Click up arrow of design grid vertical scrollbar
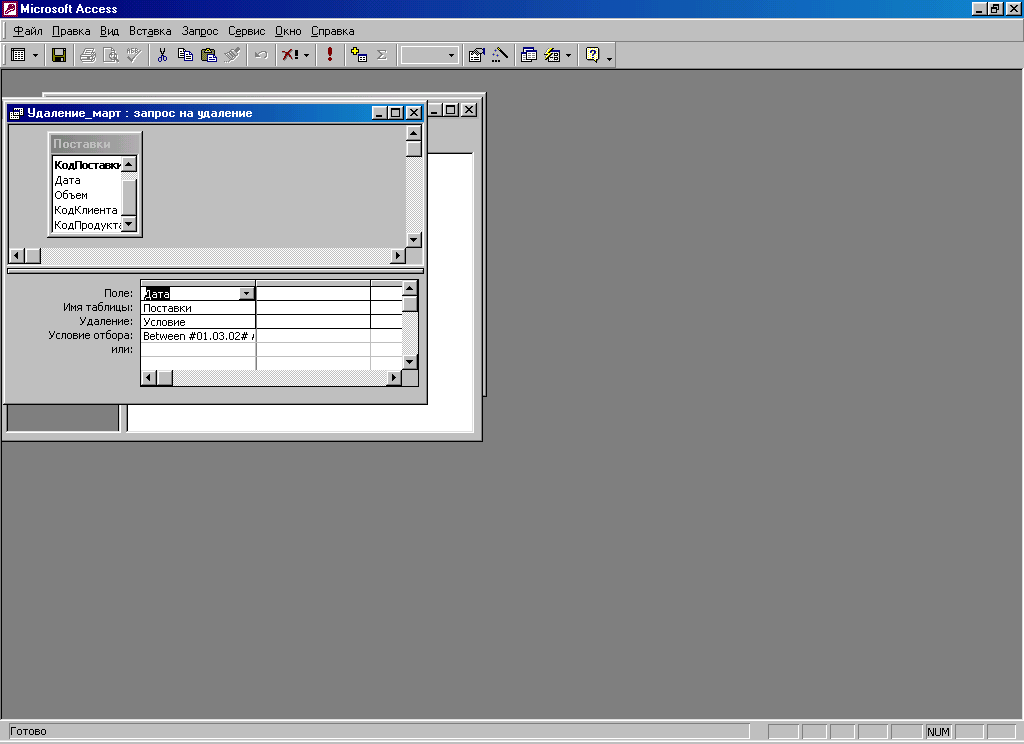 pos(409,288)
